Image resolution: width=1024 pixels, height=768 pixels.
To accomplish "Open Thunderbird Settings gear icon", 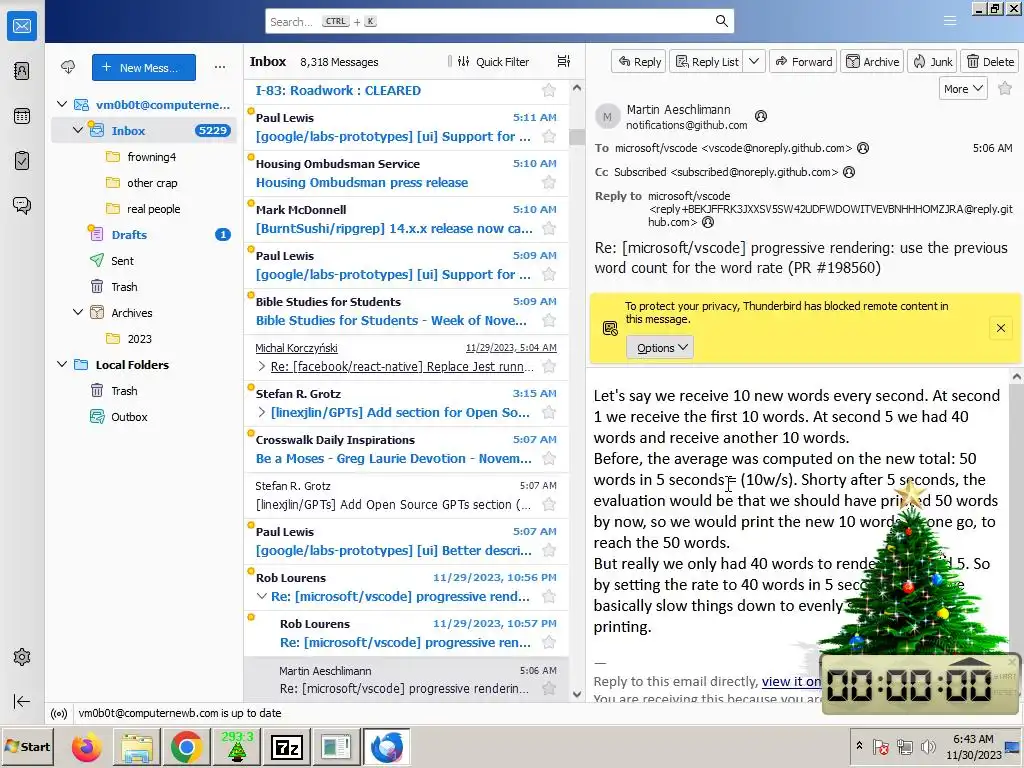I will [22, 657].
